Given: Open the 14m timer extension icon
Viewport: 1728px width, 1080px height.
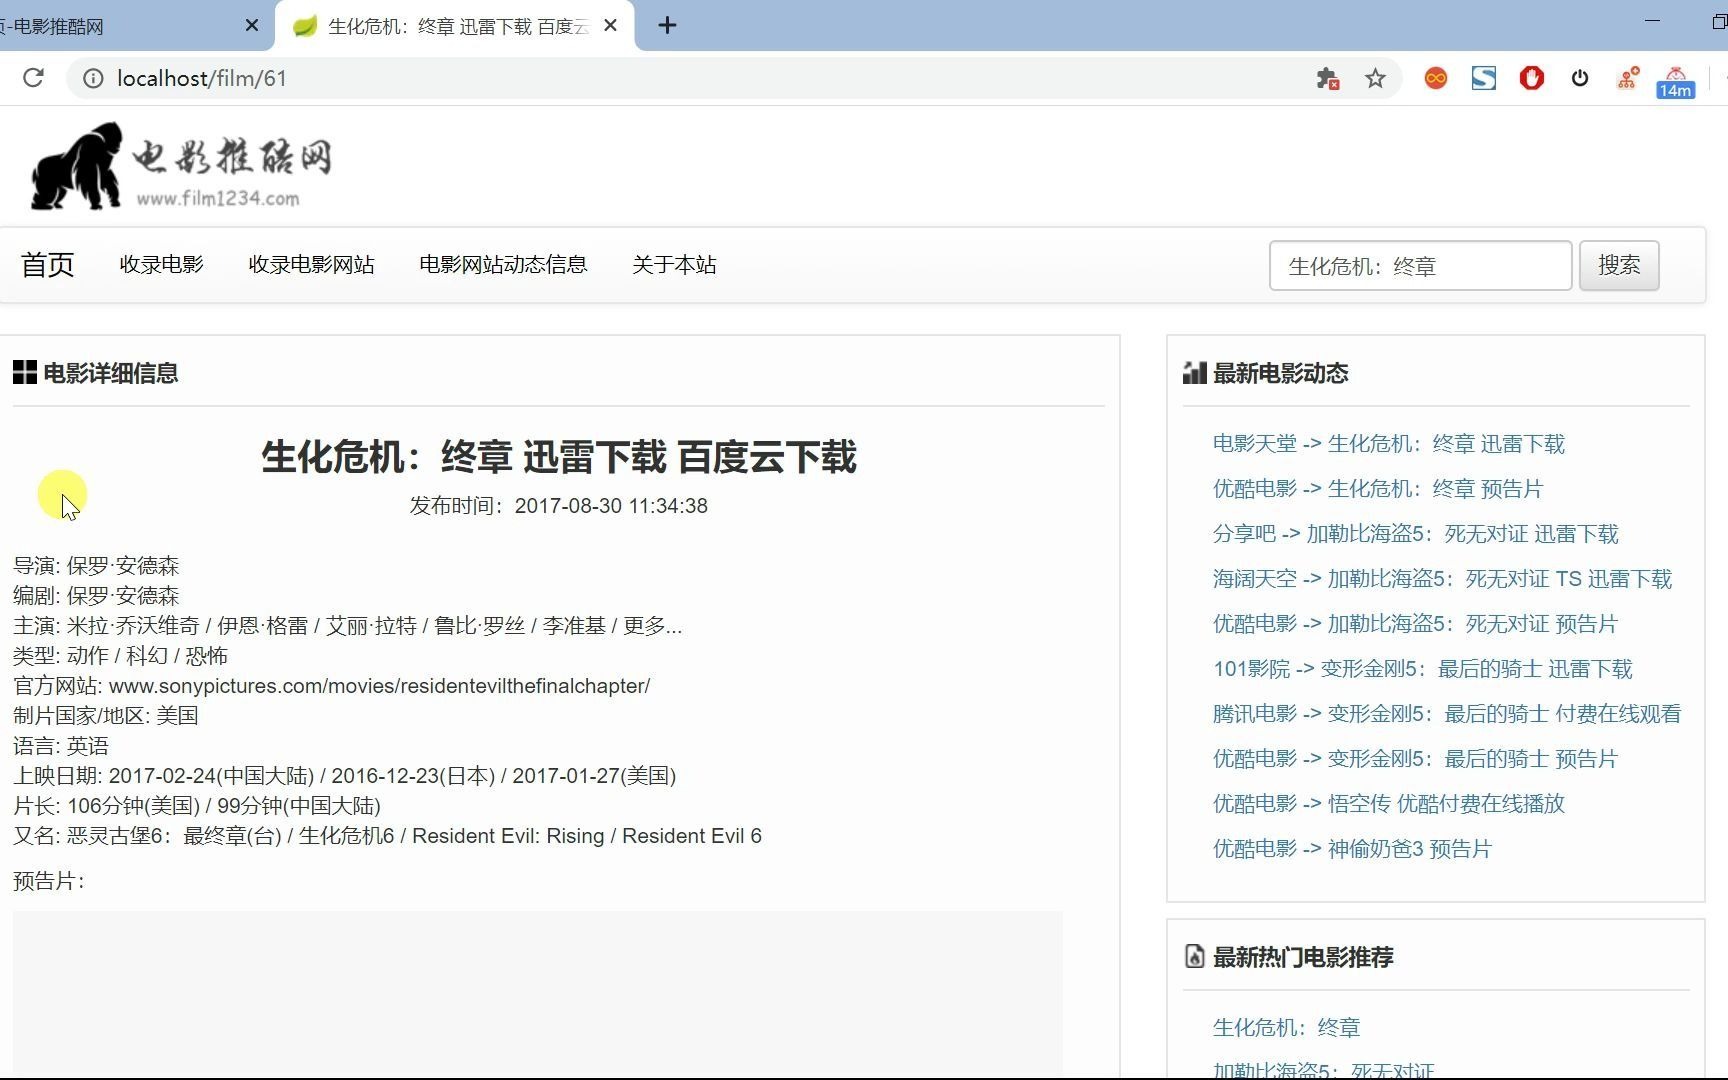Looking at the screenshot, I should coord(1676,82).
